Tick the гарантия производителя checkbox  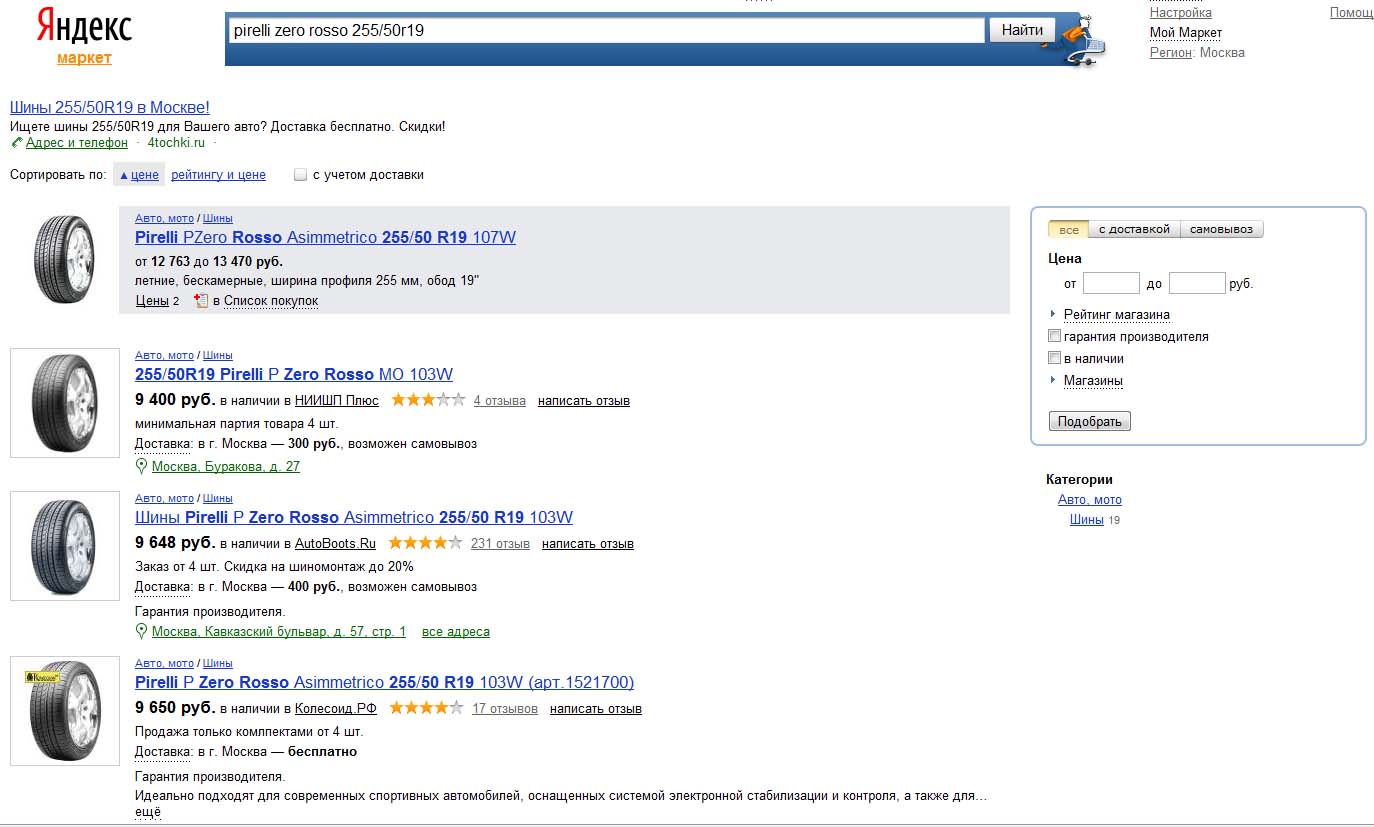1054,336
